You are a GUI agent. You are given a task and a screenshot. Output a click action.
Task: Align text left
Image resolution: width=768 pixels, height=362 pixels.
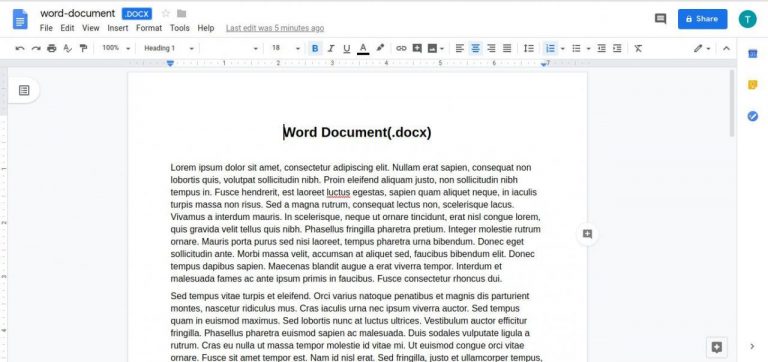(459, 48)
